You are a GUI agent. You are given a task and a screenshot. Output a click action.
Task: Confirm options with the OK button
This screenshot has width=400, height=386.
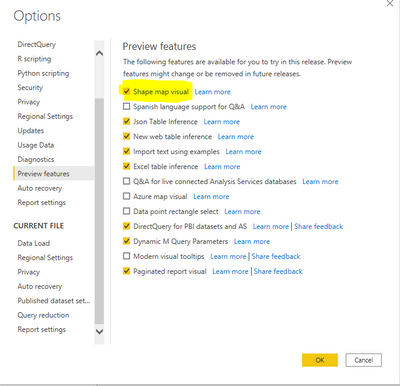click(x=320, y=360)
